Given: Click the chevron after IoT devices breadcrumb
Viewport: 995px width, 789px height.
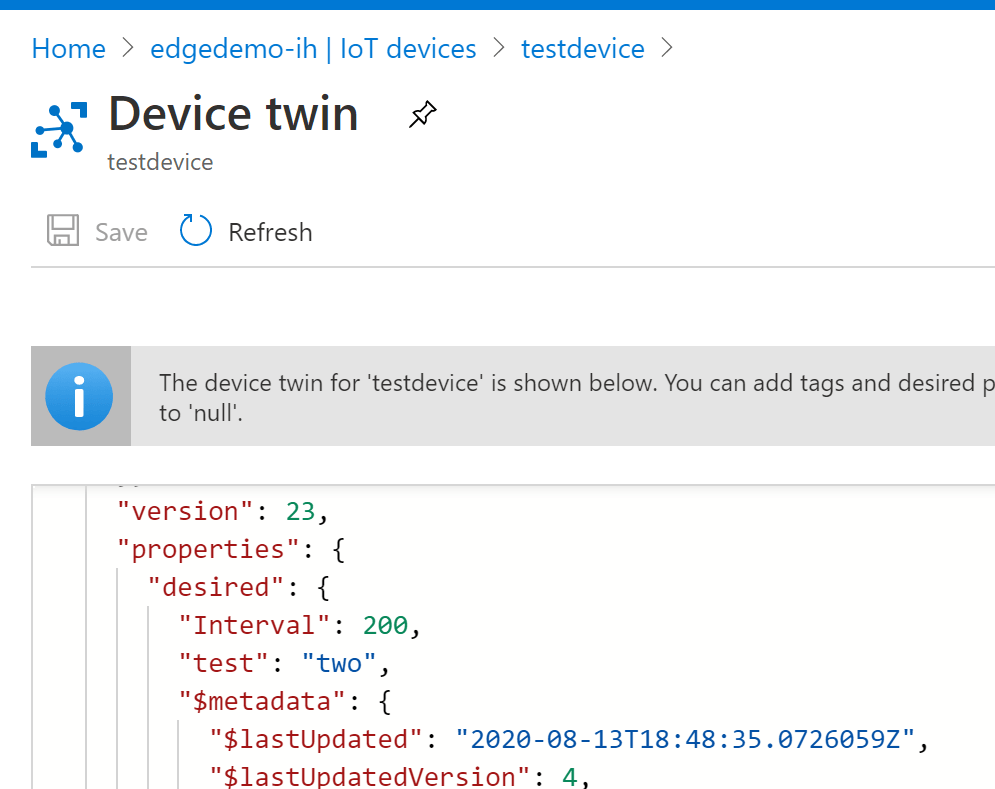Looking at the screenshot, I should coord(498,48).
